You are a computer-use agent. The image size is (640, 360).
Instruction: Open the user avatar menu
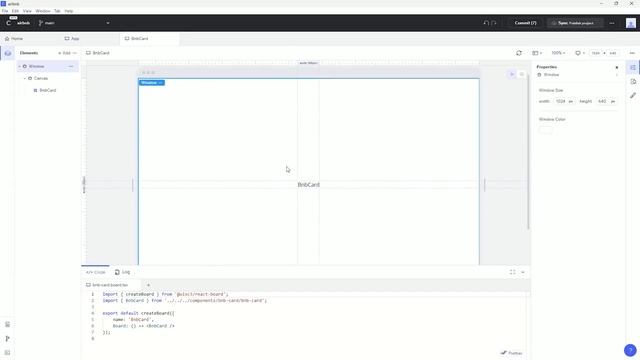point(631,23)
